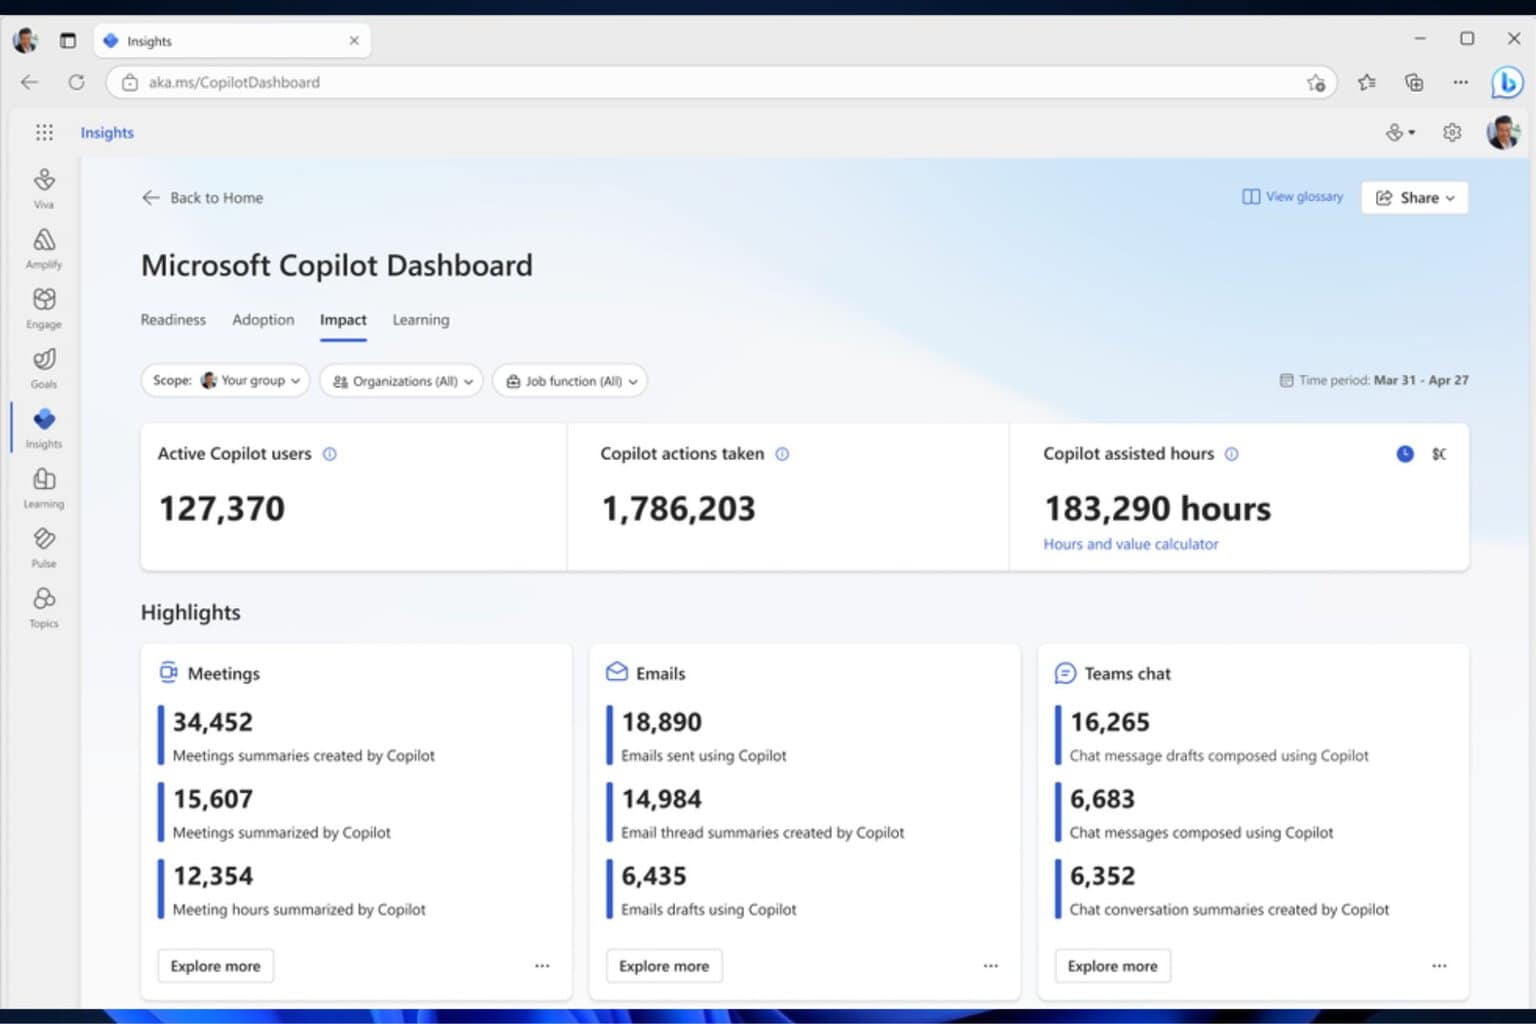Click 18,890 emails sent value
This screenshot has width=1536, height=1024.
(662, 722)
